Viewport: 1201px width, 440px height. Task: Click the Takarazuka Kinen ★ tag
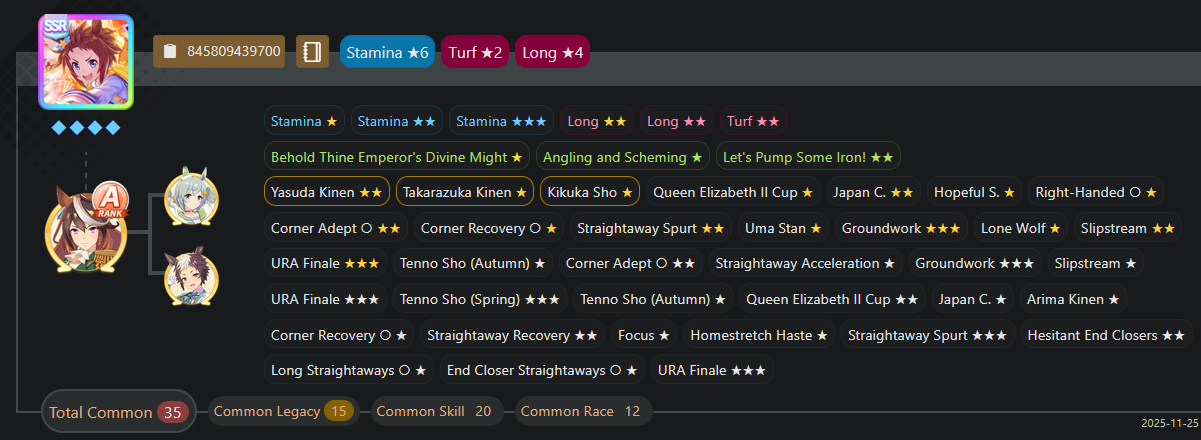[465, 192]
